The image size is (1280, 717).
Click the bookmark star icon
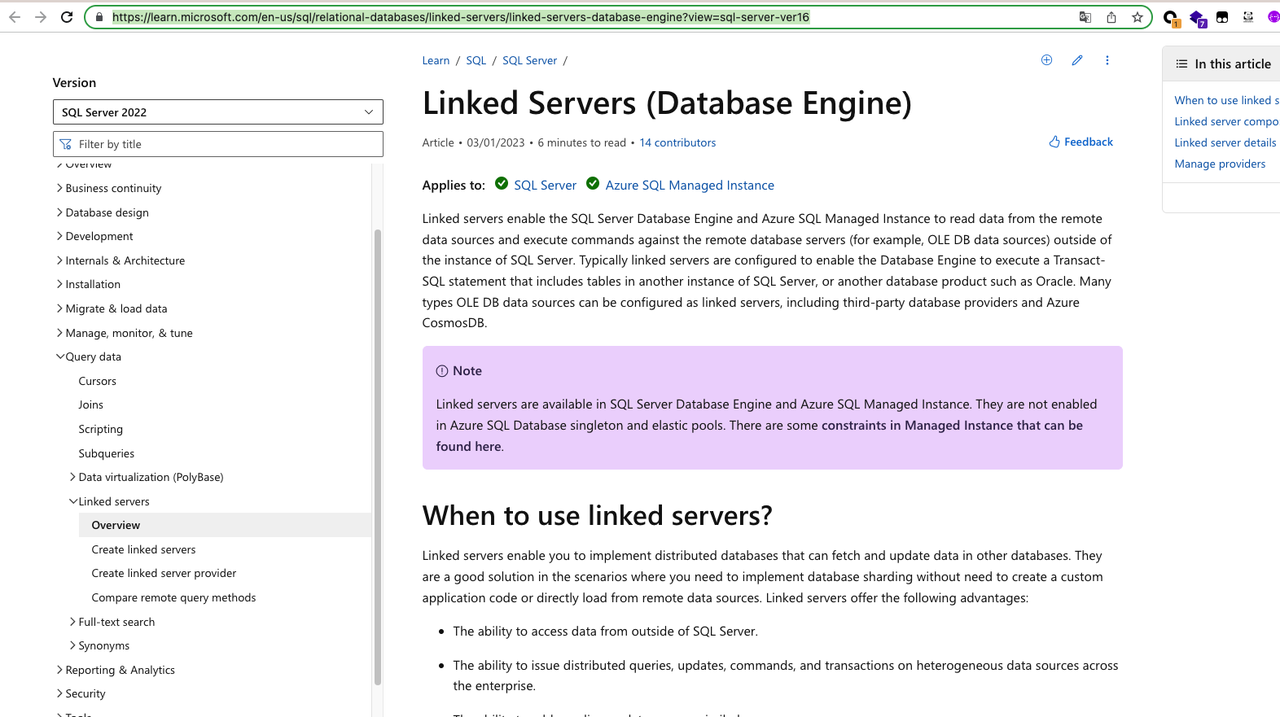click(x=1137, y=17)
